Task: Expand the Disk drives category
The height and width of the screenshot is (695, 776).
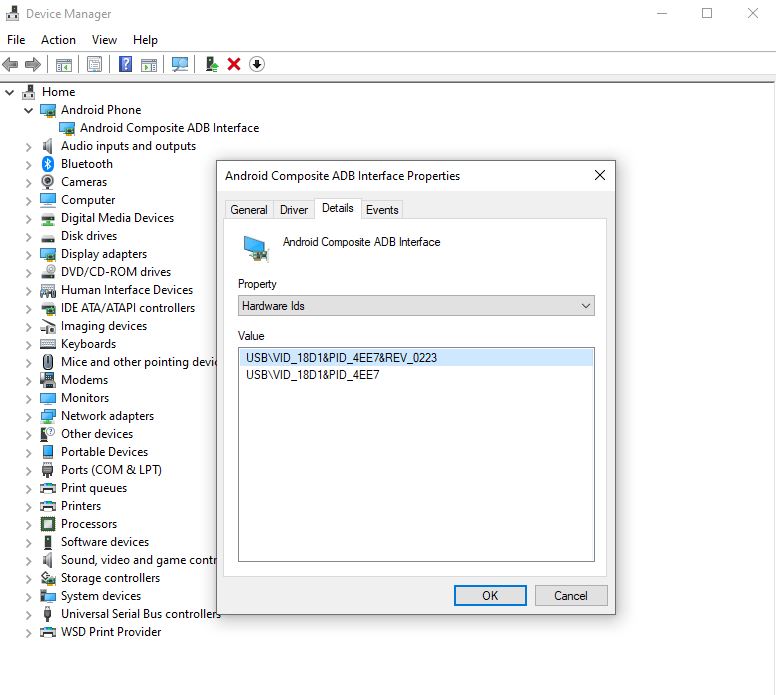Action: (x=28, y=237)
